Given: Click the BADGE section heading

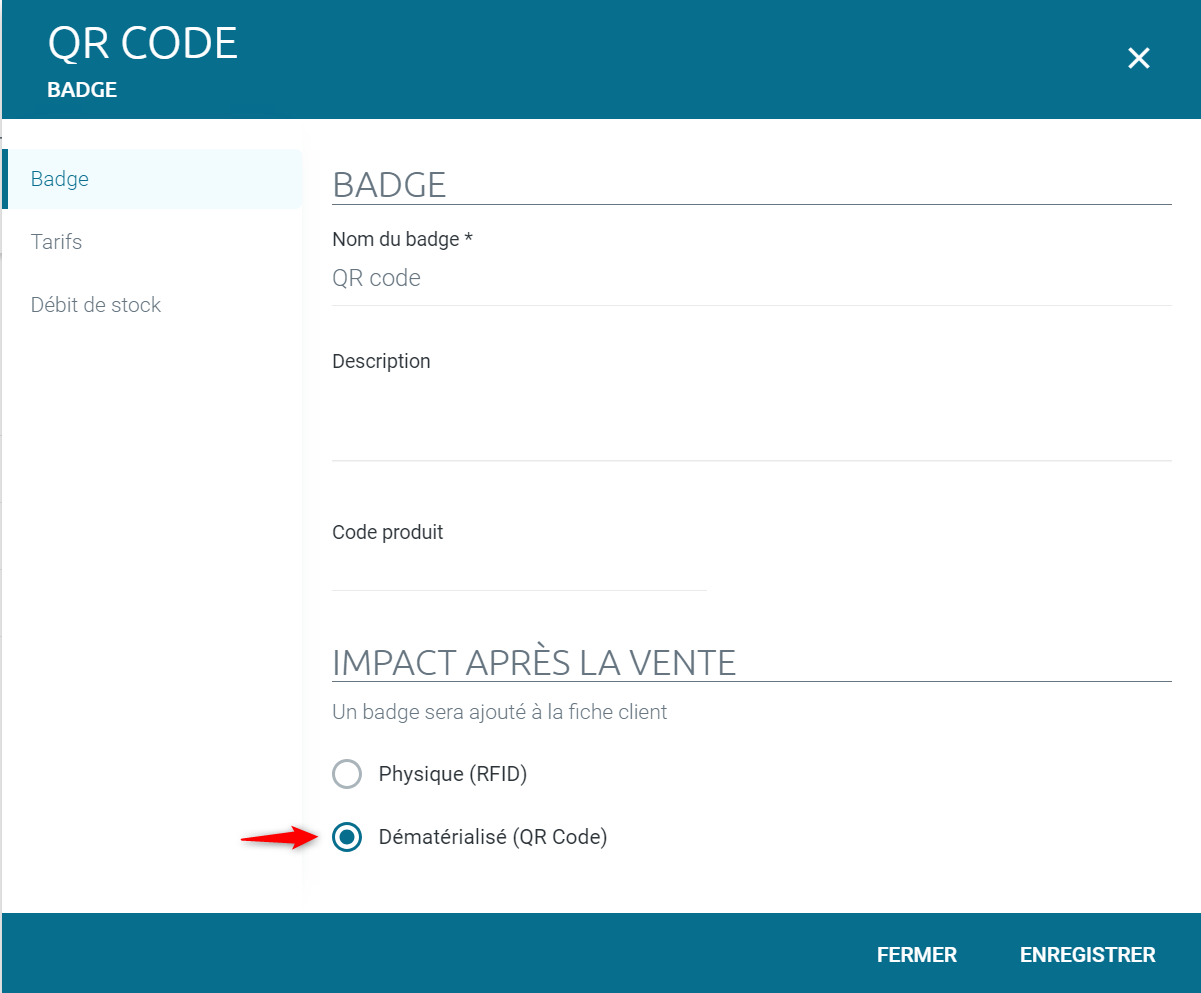Looking at the screenshot, I should tap(389, 185).
